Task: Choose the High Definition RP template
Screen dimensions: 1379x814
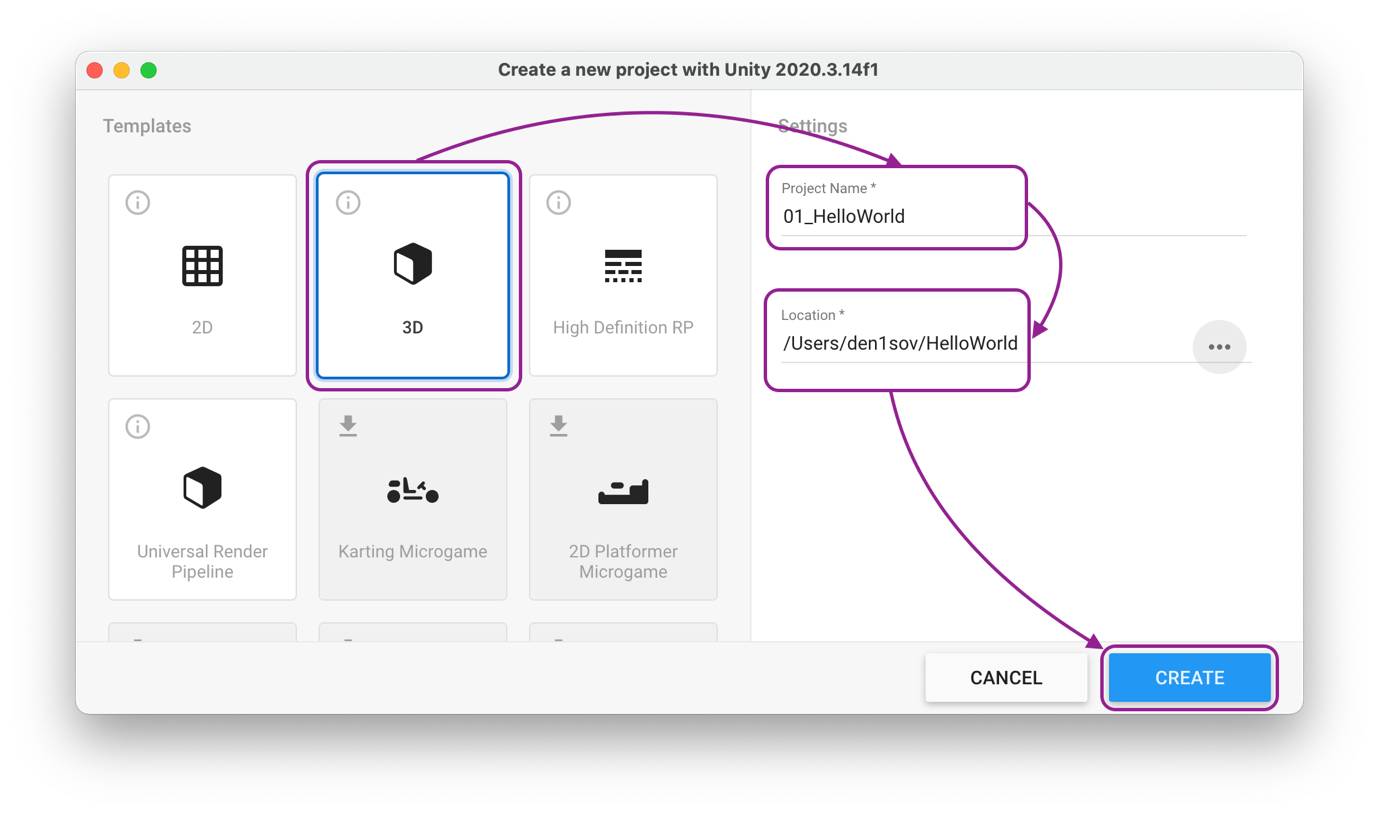Action: [x=623, y=275]
